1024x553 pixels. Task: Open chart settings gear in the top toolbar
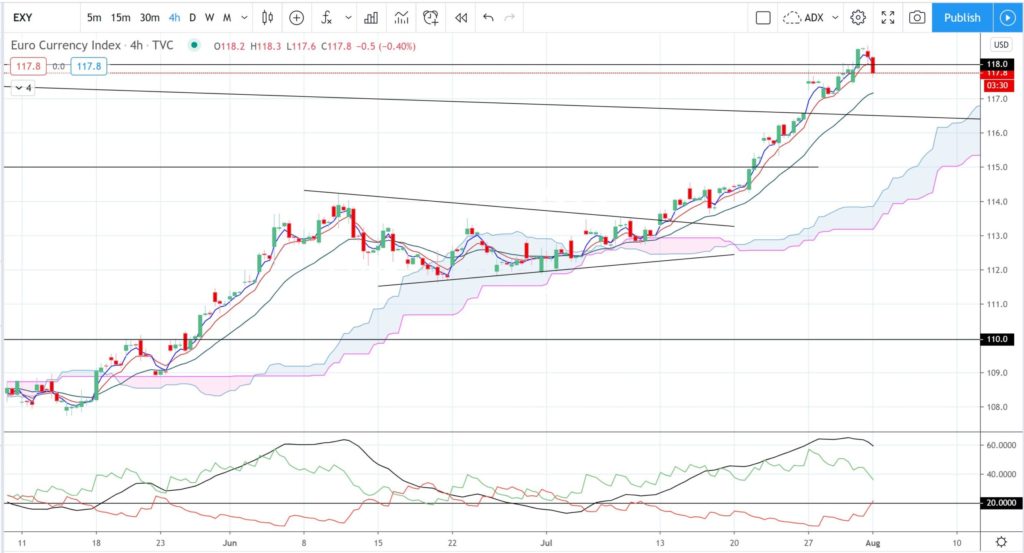(858, 18)
